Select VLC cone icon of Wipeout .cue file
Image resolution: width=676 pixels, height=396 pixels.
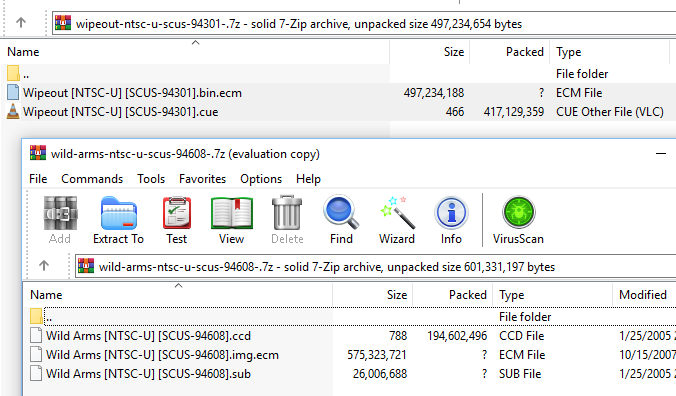click(x=13, y=112)
